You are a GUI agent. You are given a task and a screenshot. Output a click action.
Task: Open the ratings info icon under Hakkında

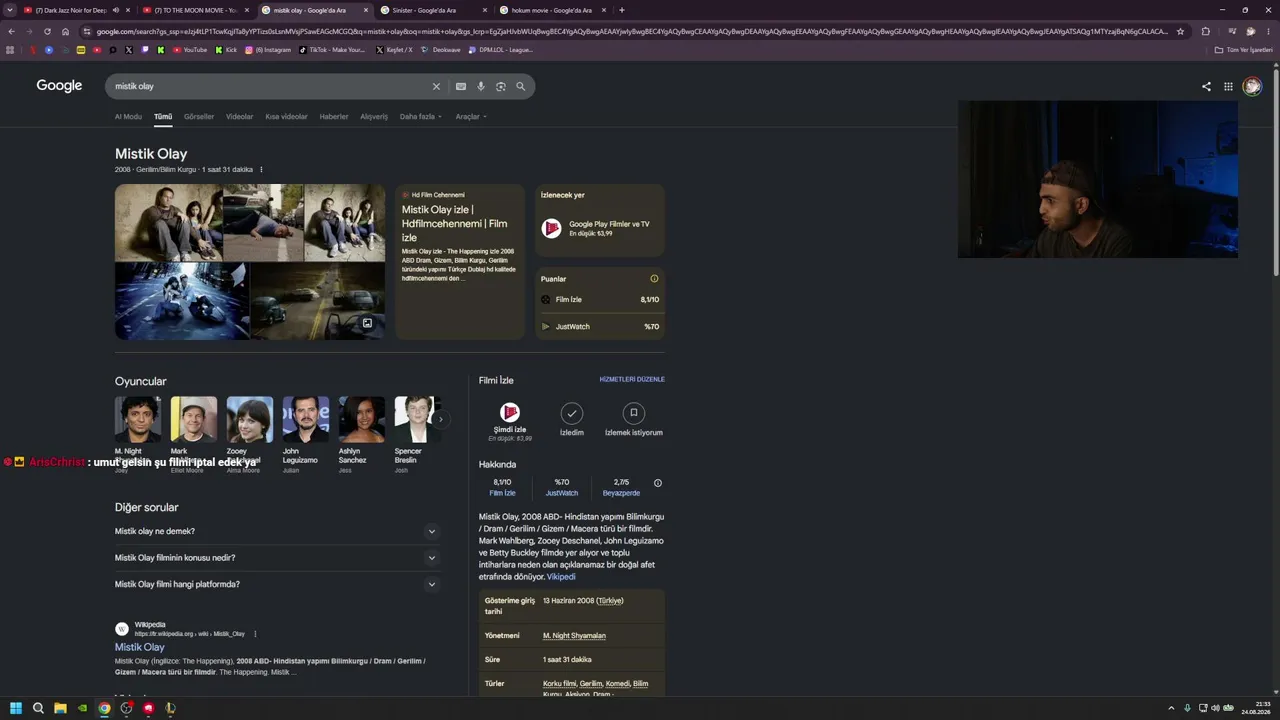point(658,483)
